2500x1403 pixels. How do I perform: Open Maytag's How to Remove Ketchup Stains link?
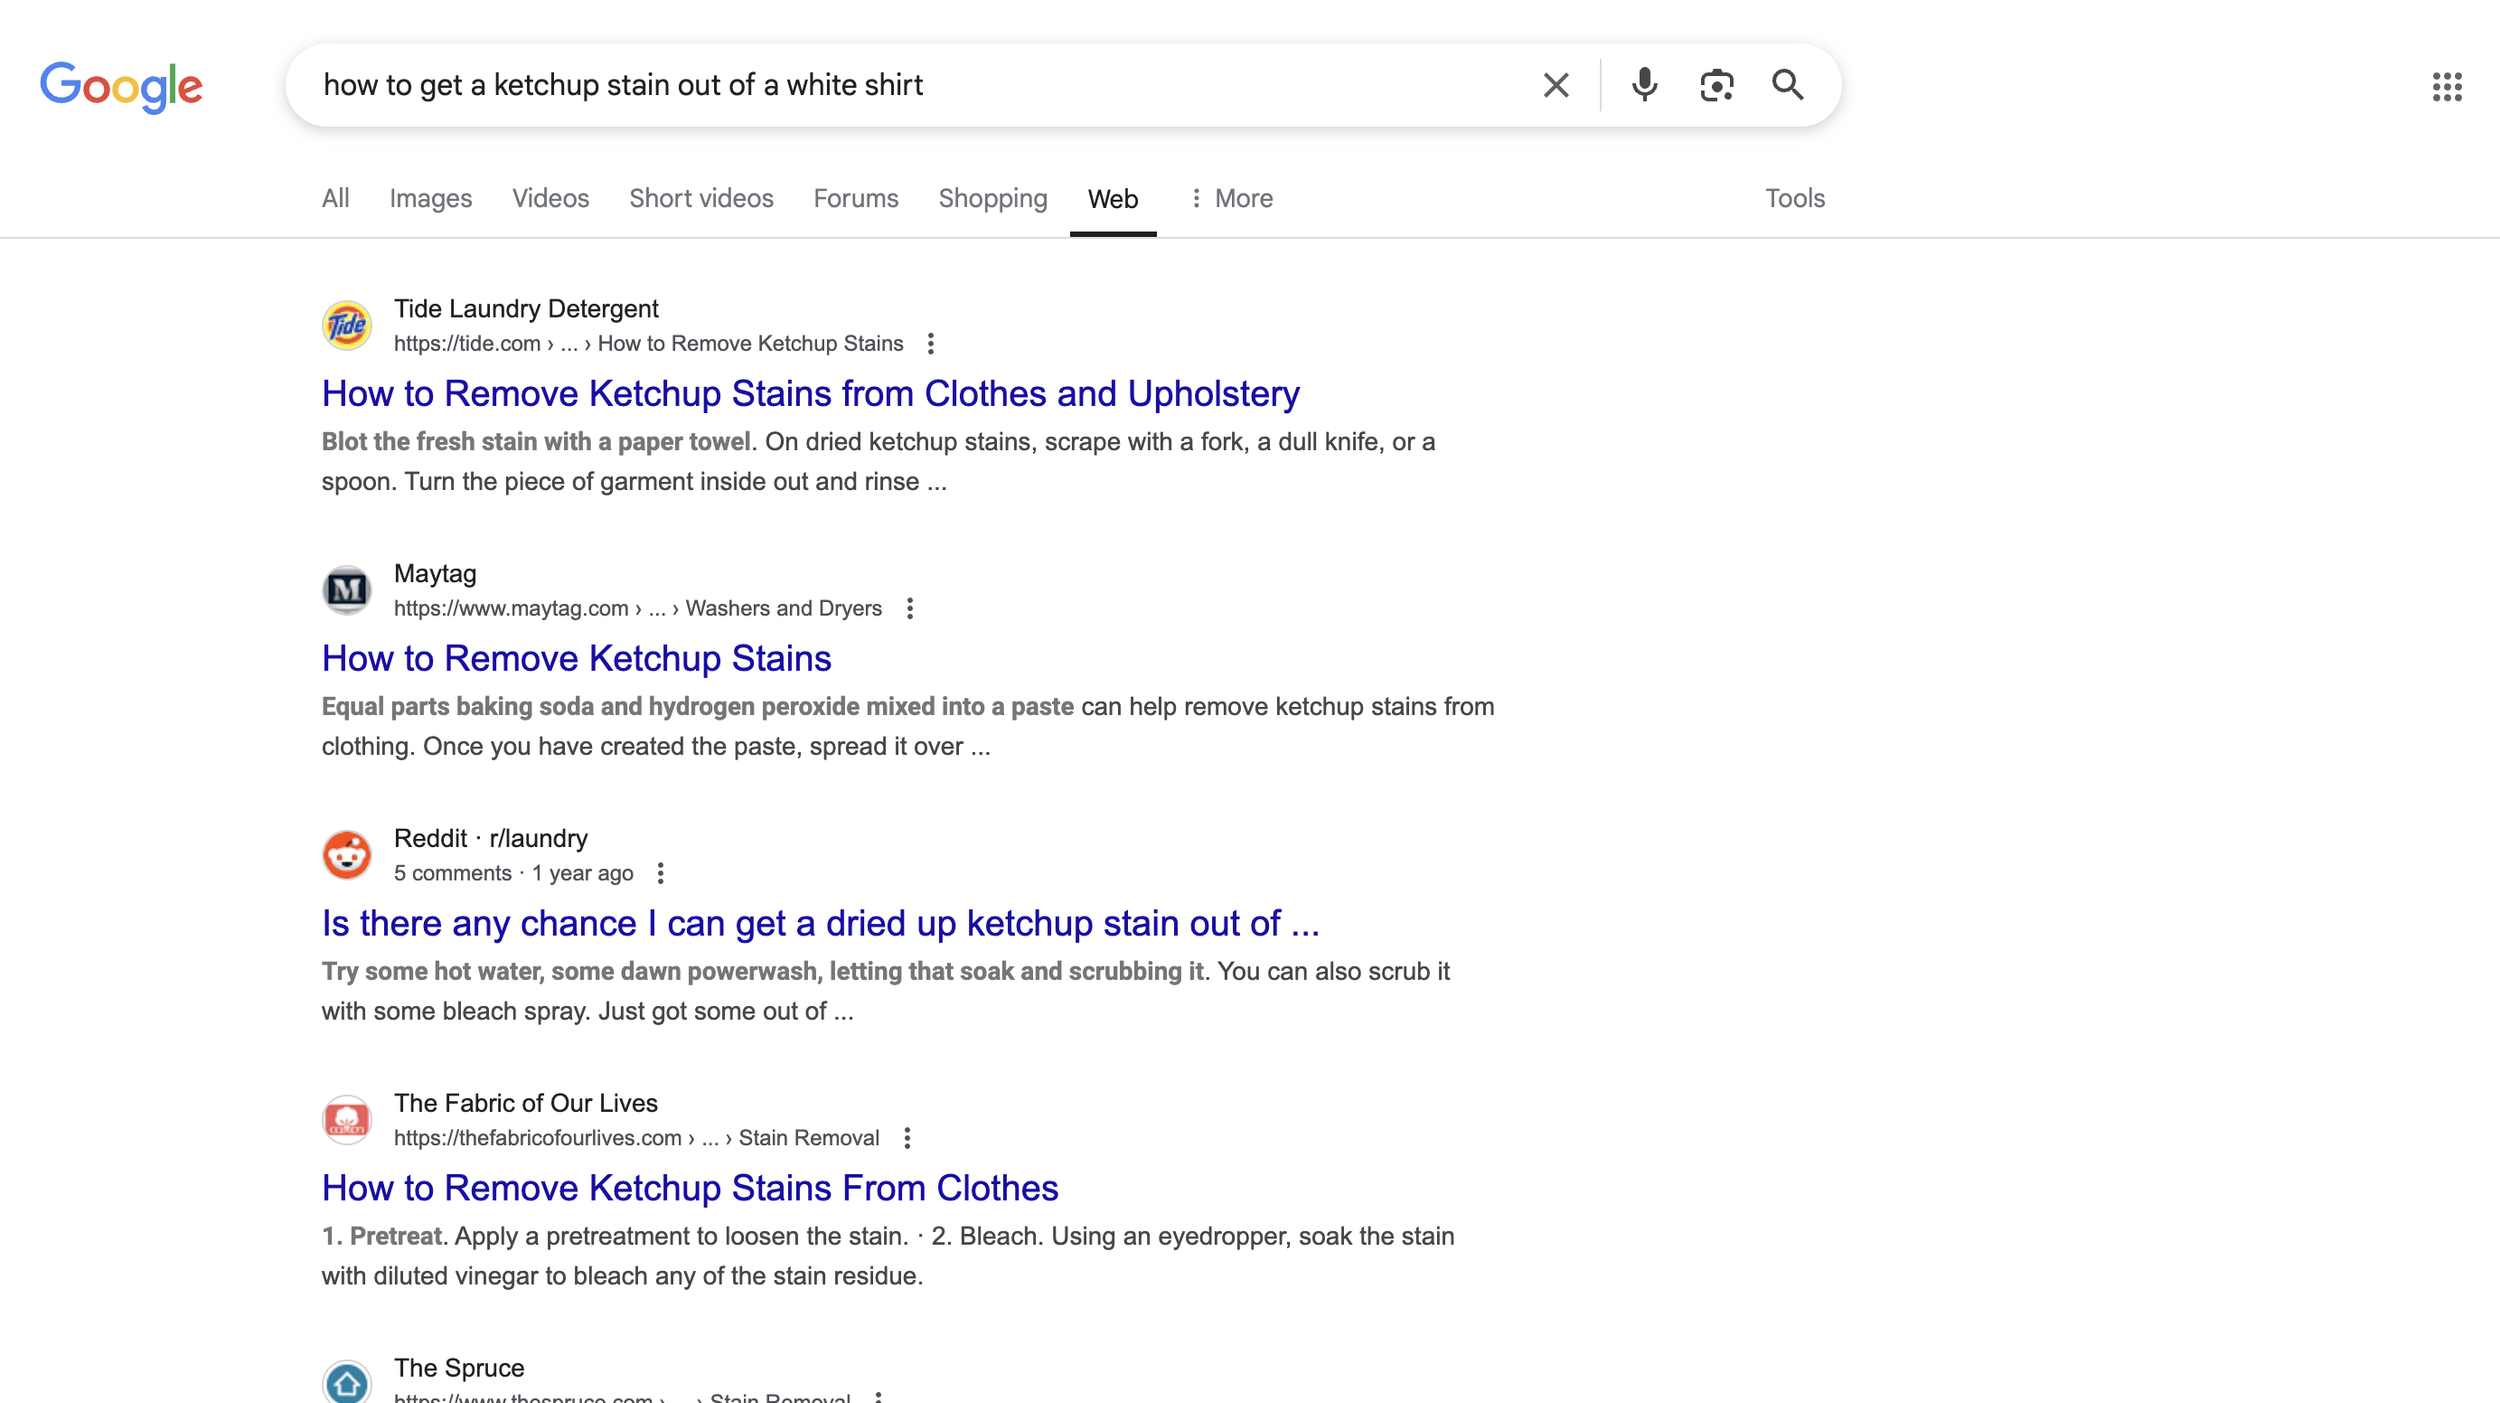pos(576,658)
